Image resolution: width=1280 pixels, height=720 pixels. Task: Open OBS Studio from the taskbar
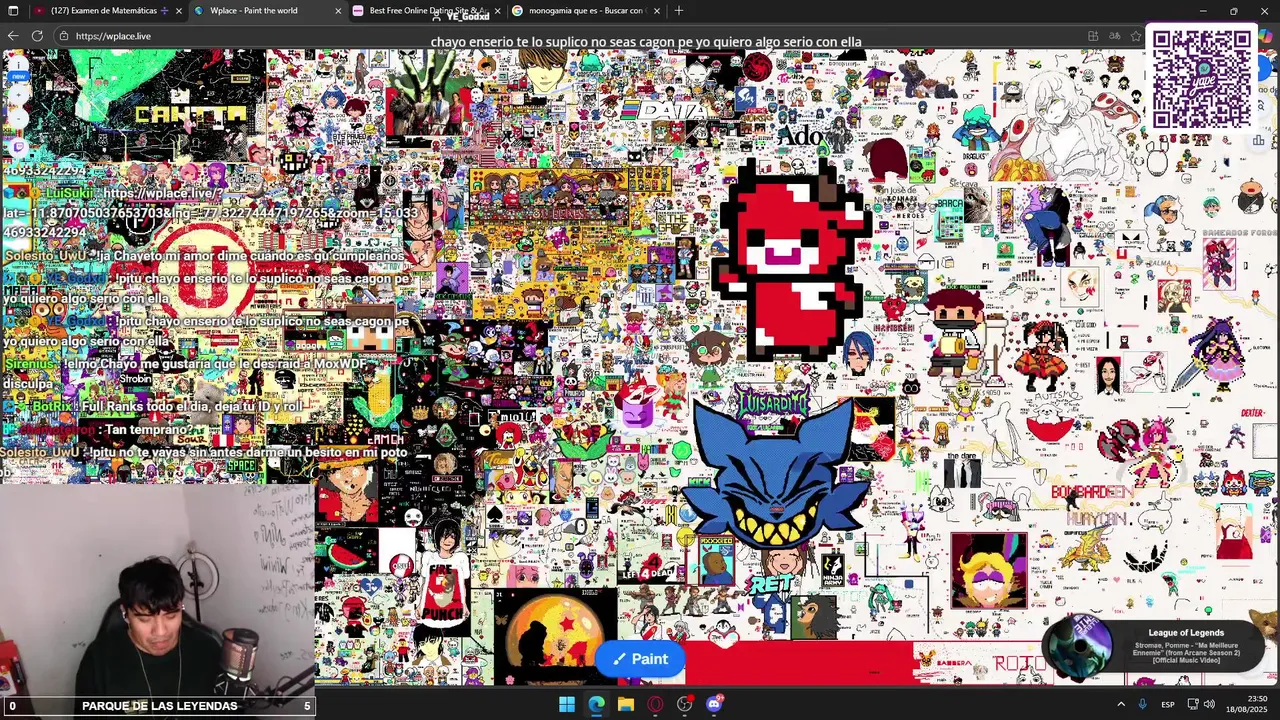coord(684,705)
